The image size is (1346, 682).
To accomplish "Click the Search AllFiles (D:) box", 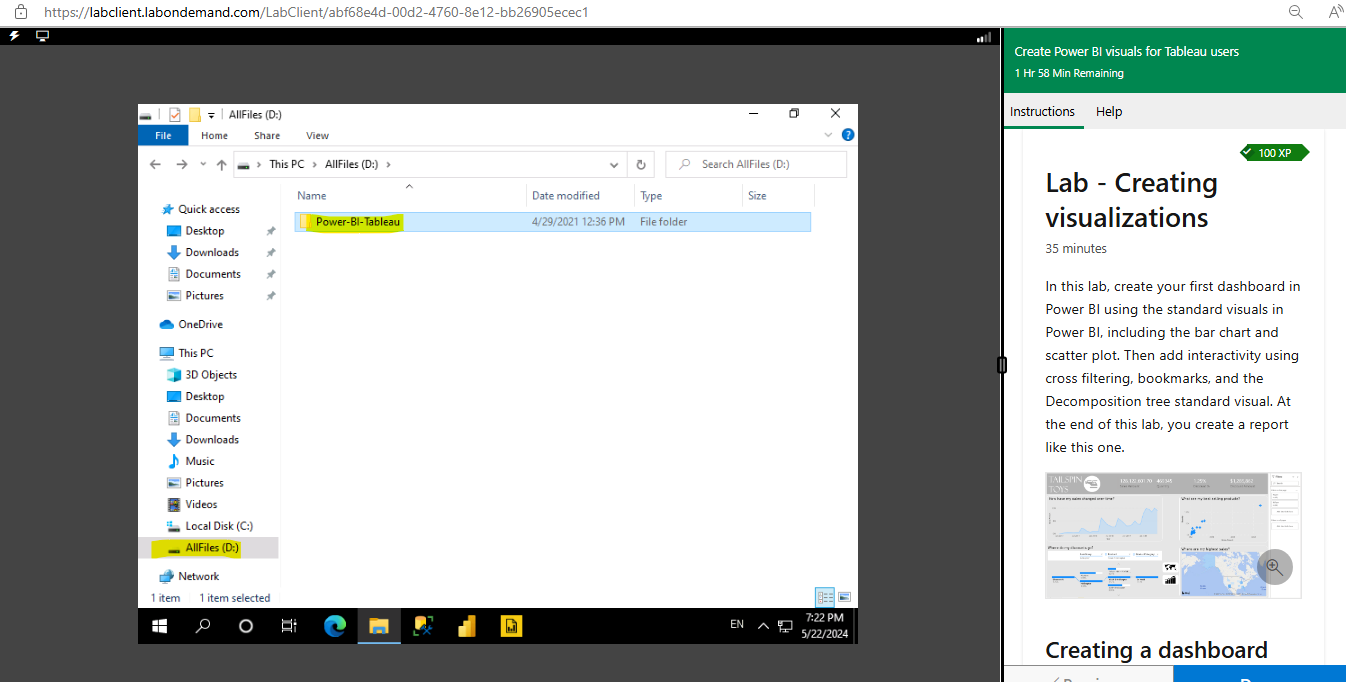I will click(756, 164).
